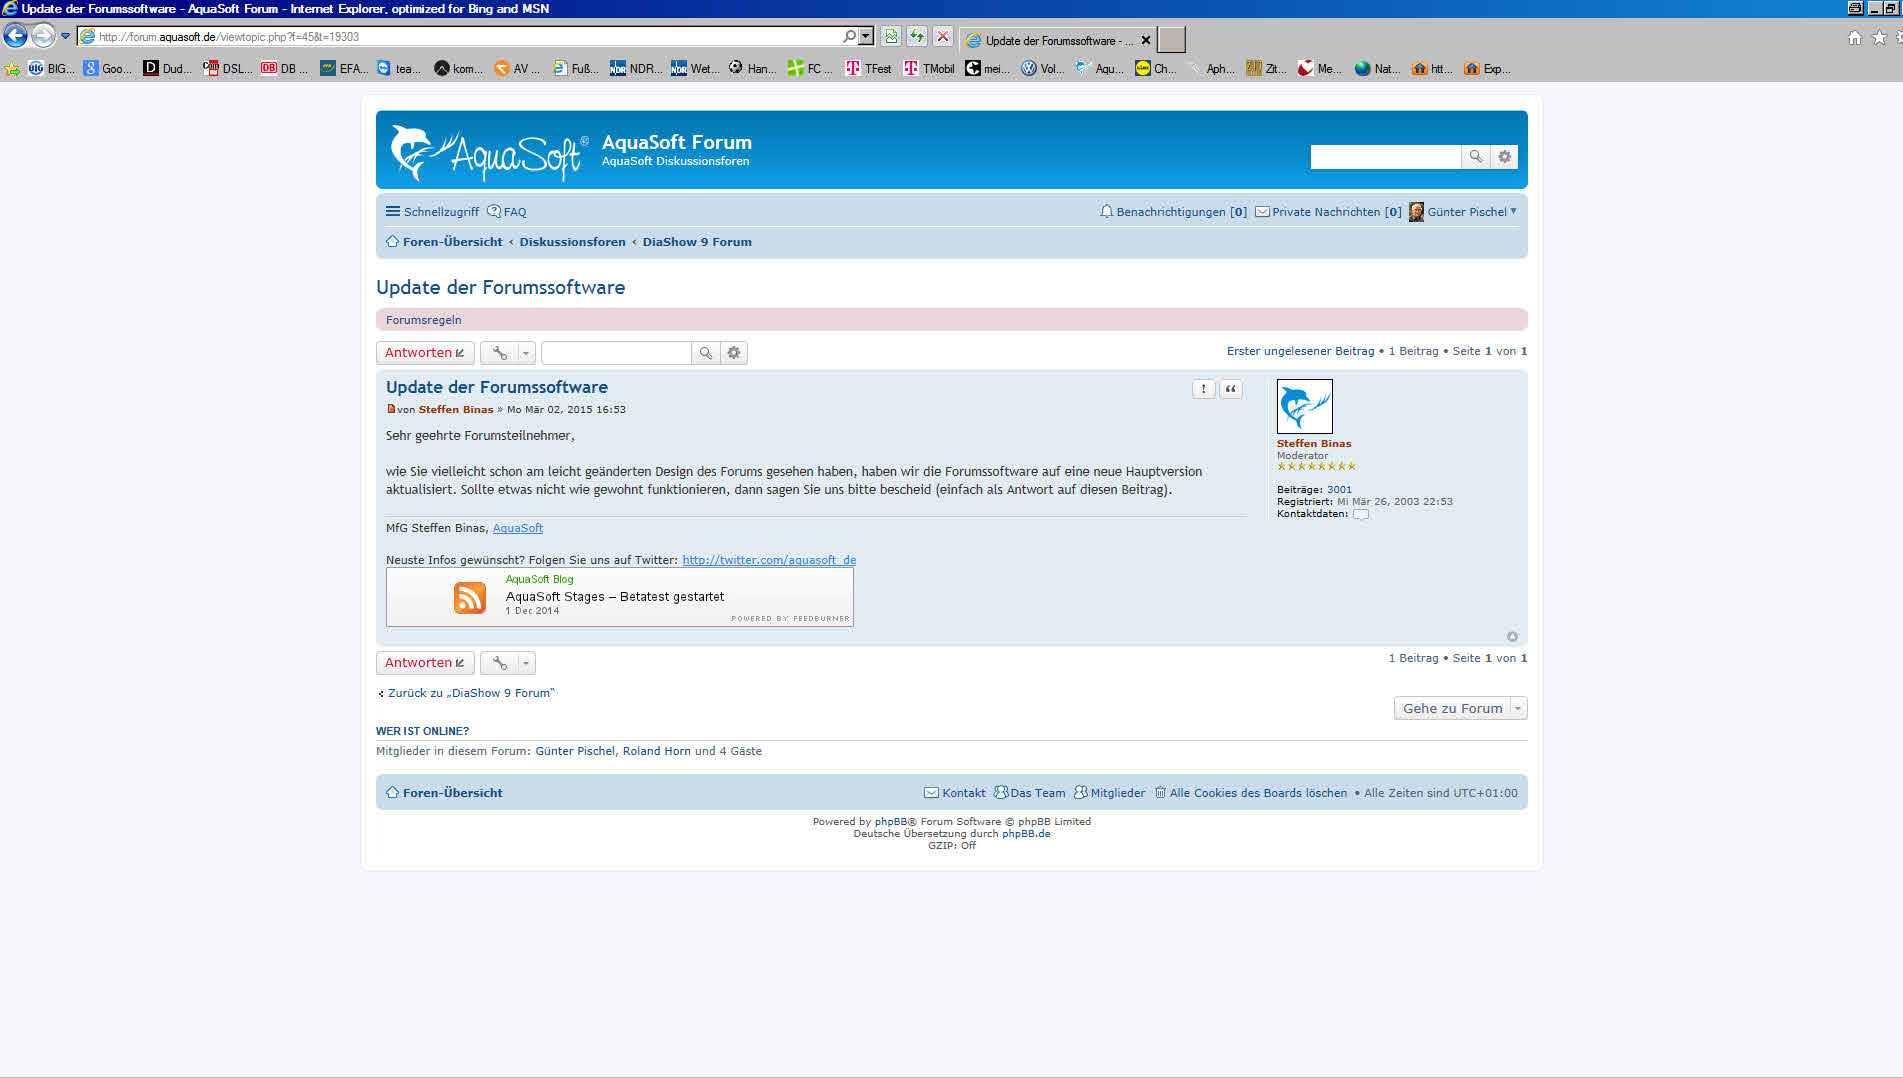The image size is (1903, 1078).
Task: Click the orange RSS feed icon
Action: [469, 597]
